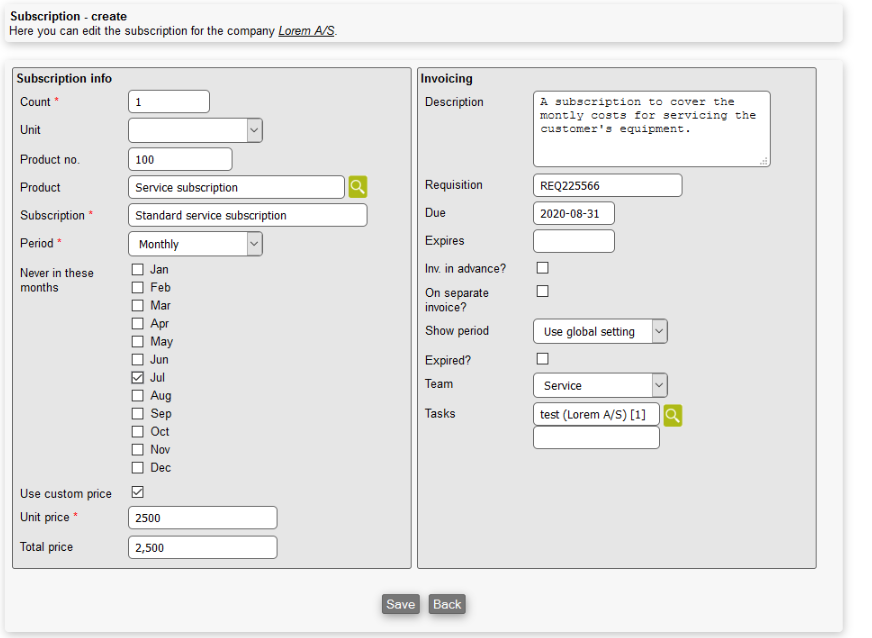Click into the Description text area
This screenshot has height=638, width=872.
click(651, 129)
